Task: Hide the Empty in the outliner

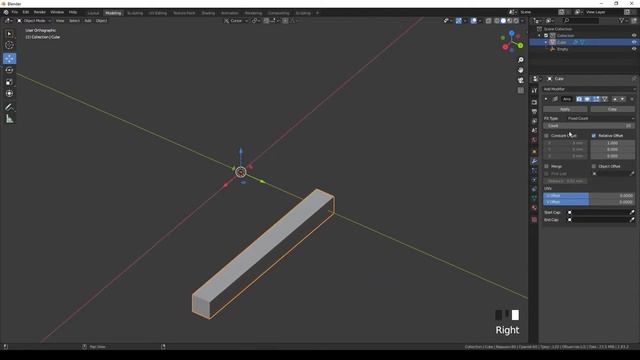Action: [634, 49]
